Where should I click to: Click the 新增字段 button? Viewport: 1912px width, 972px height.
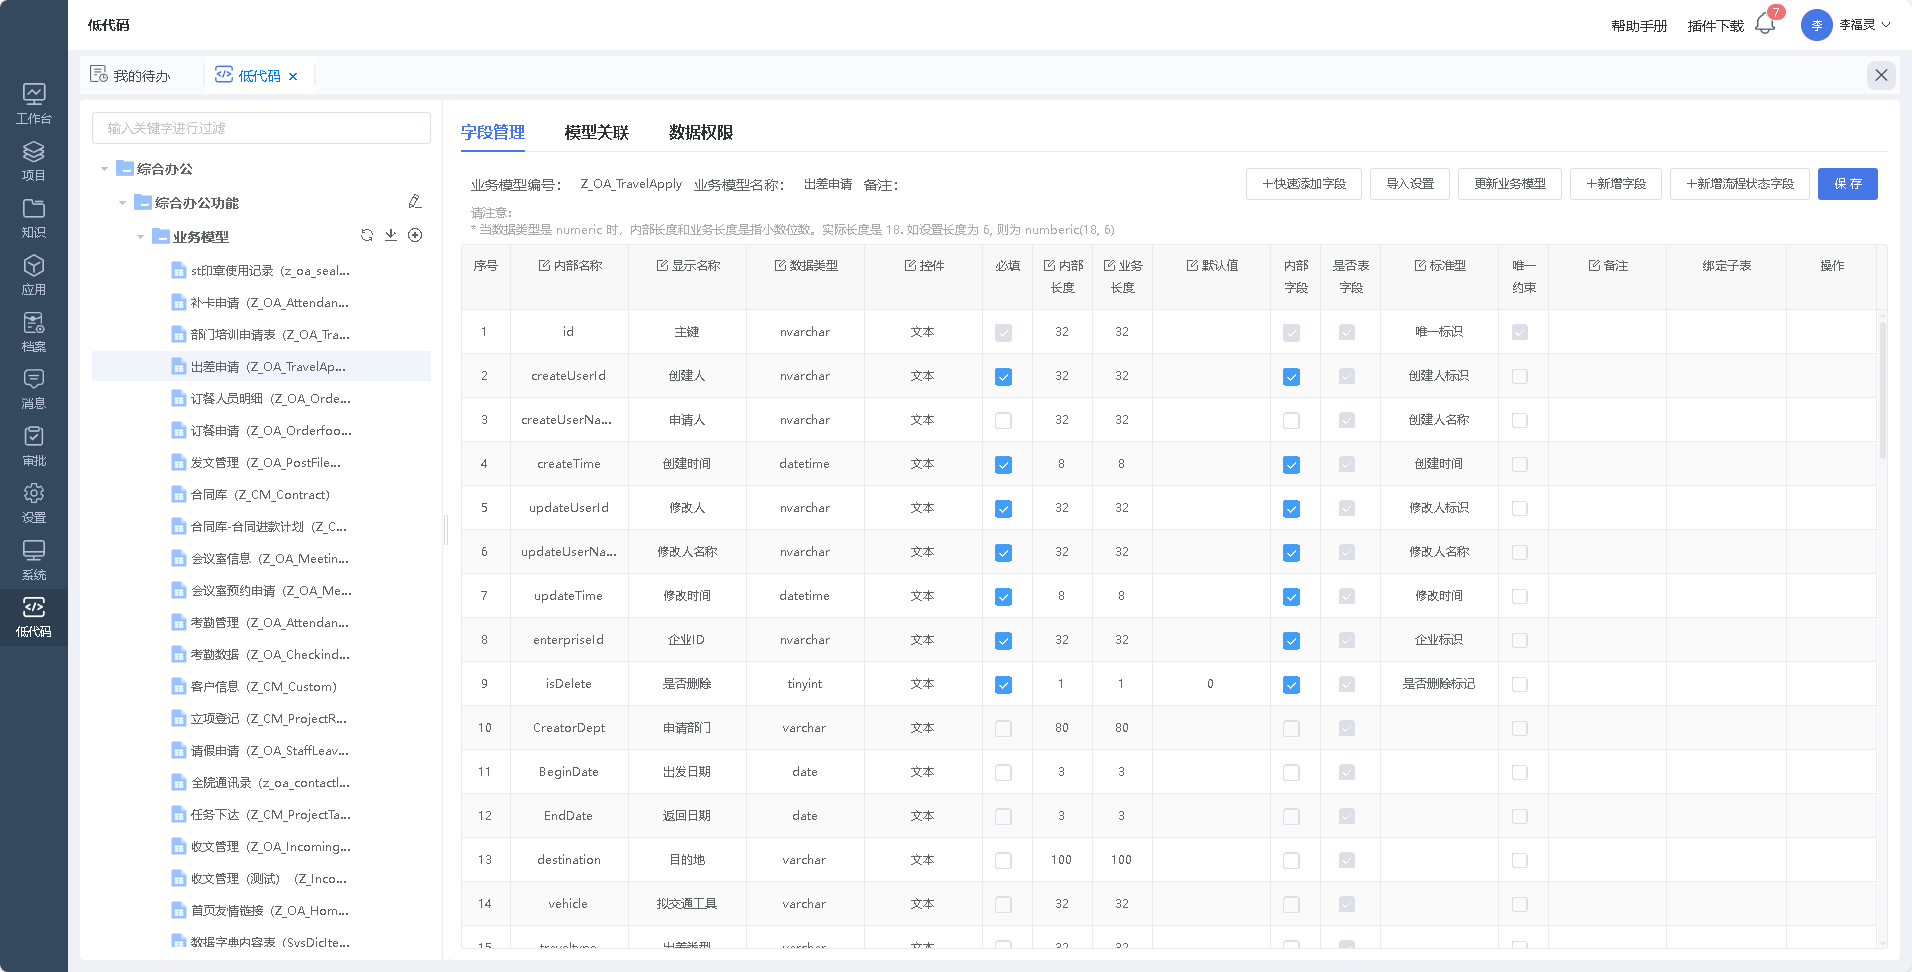point(1615,184)
